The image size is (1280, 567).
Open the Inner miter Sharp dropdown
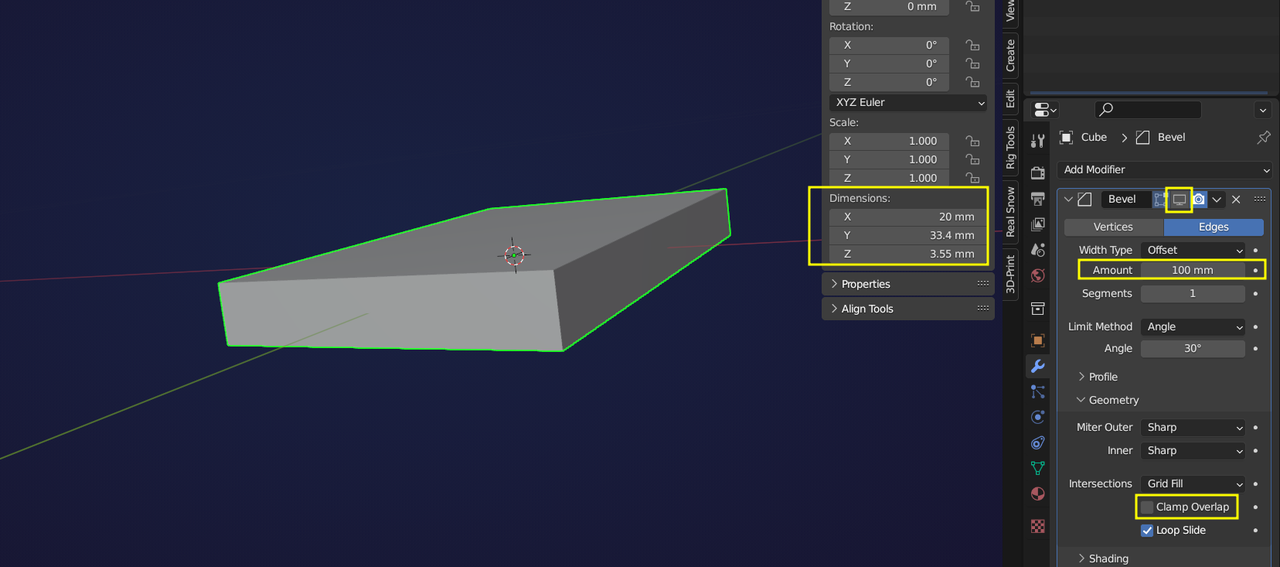pyautogui.click(x=1193, y=451)
